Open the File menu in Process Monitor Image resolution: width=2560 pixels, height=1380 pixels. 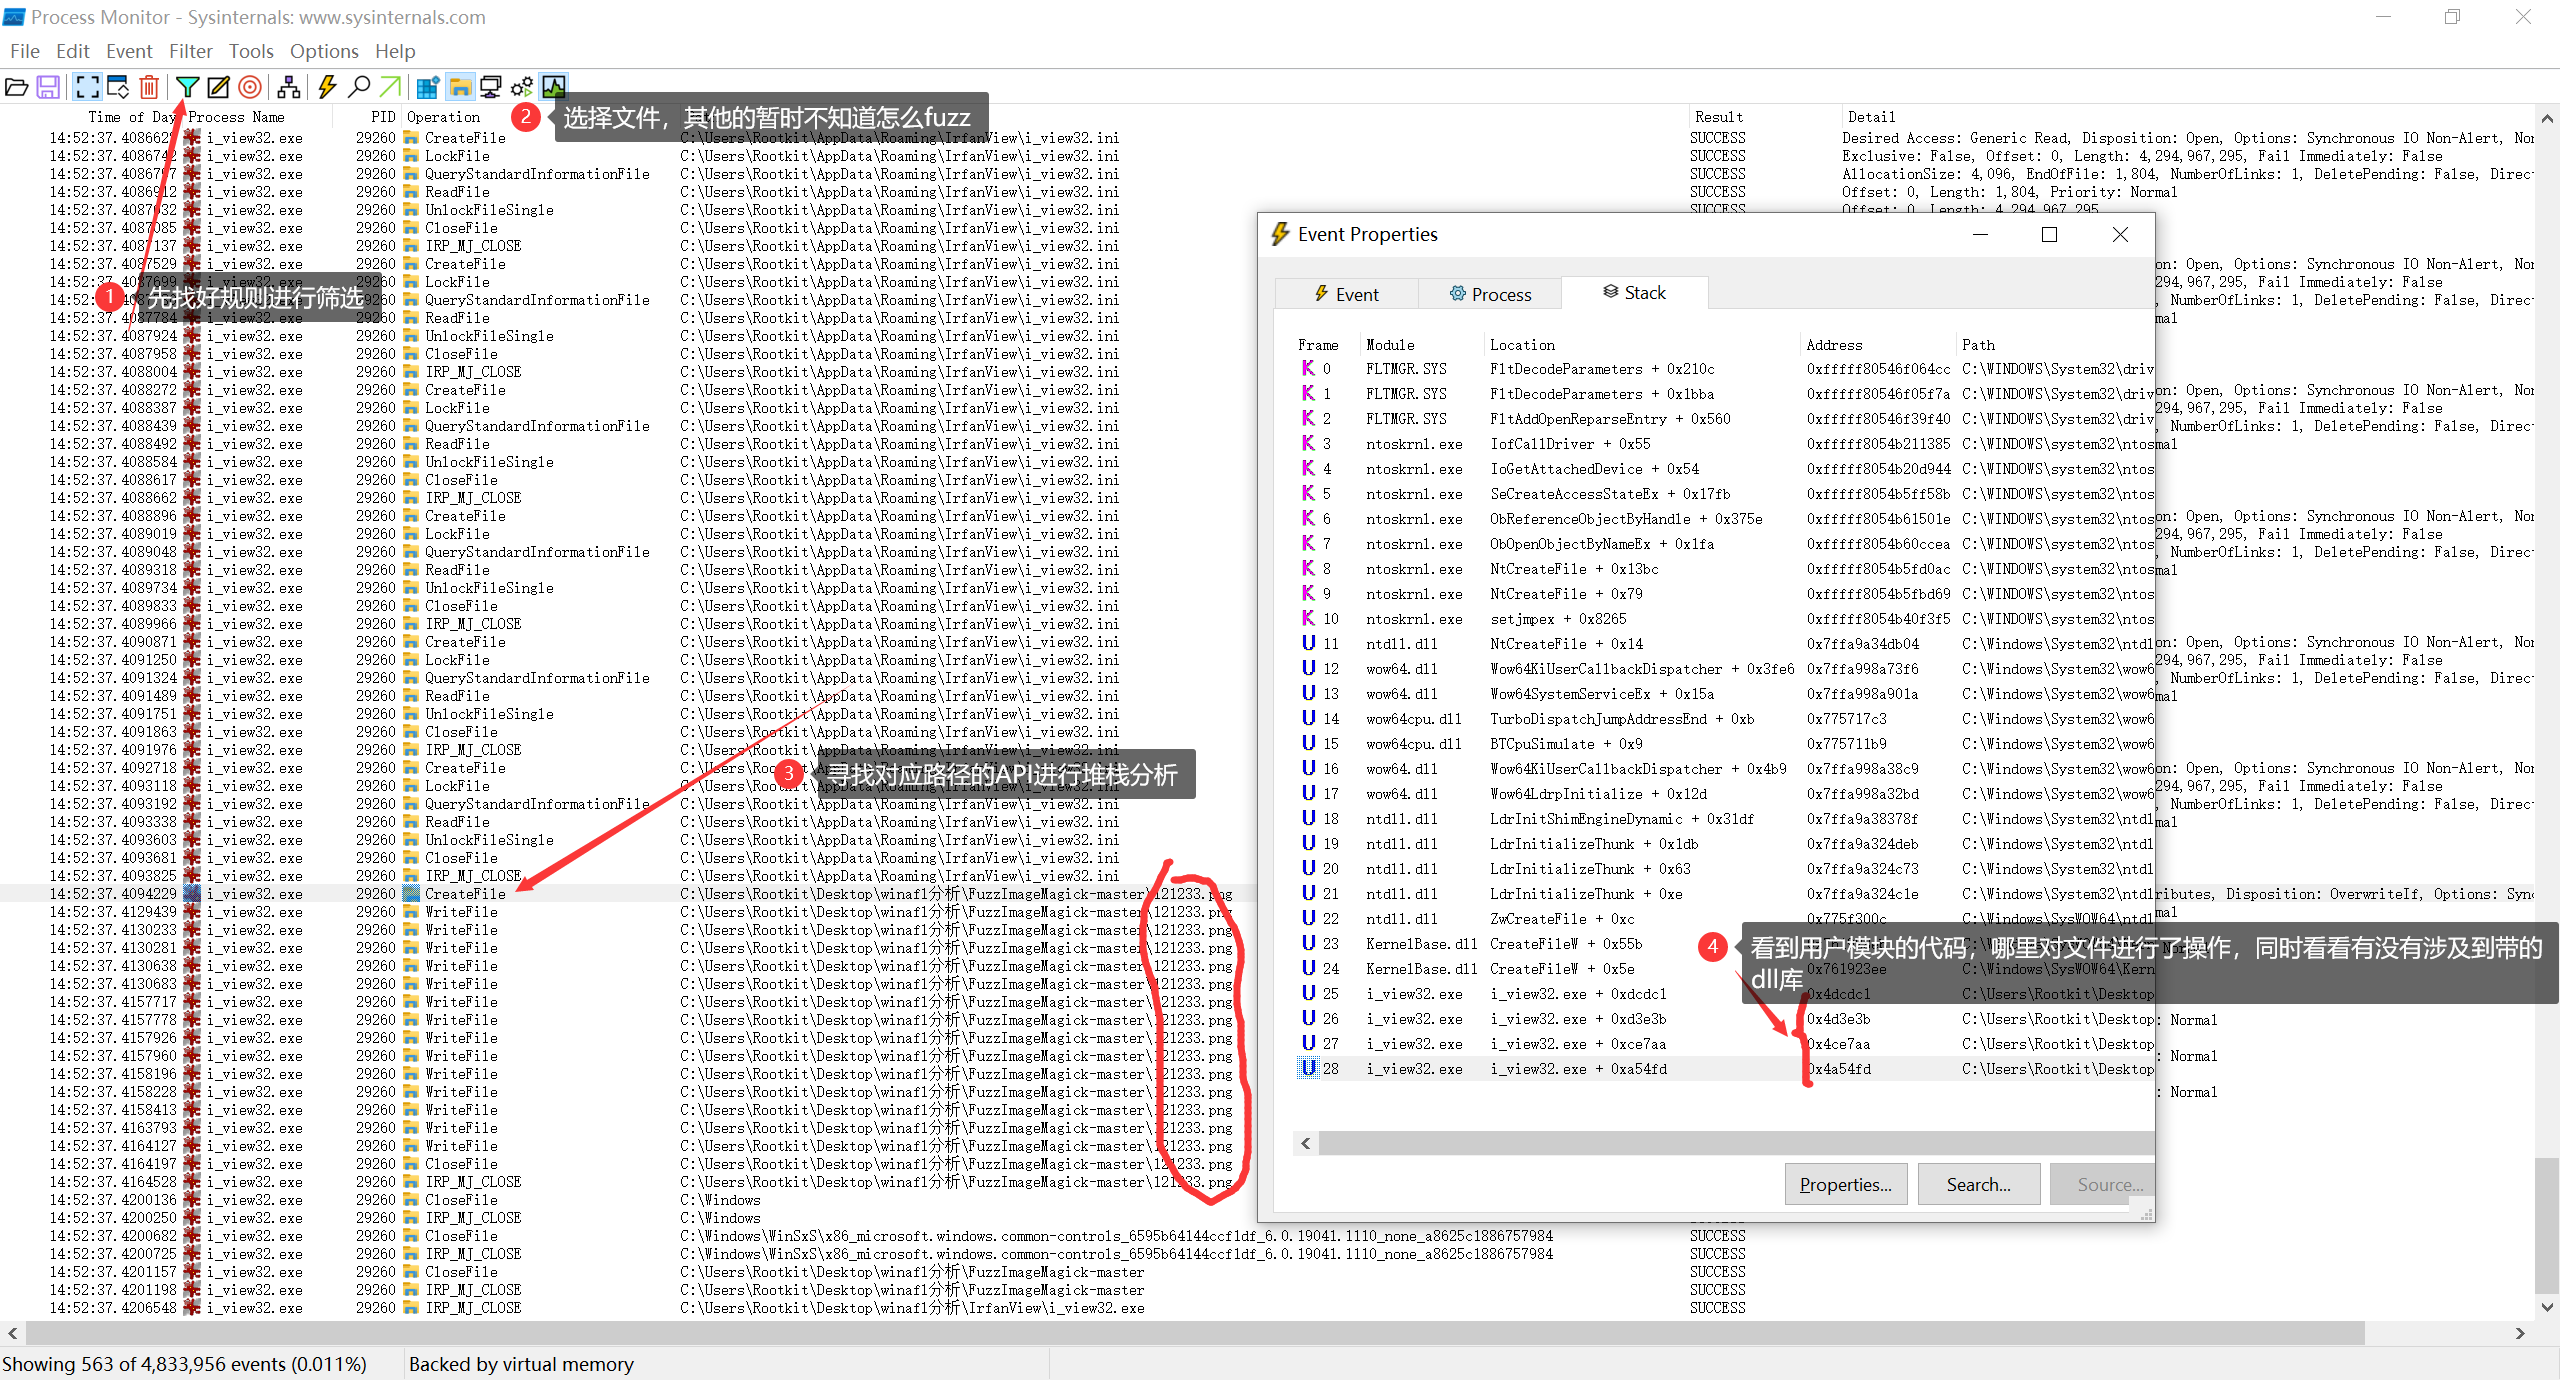[x=24, y=51]
